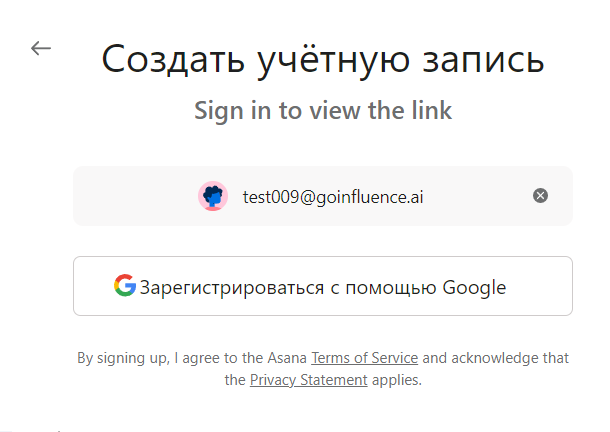Click the 'Sign in to view the link' subtitle
The width and height of the screenshot is (610, 432).
322,110
